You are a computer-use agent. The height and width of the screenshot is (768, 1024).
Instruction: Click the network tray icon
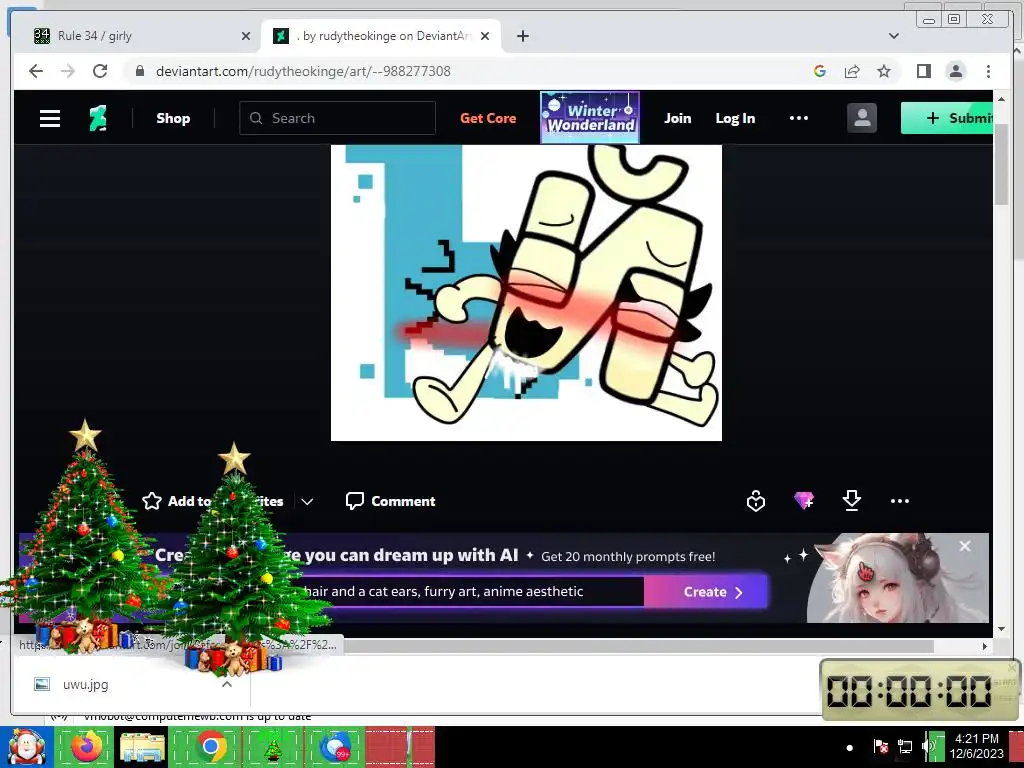click(904, 746)
